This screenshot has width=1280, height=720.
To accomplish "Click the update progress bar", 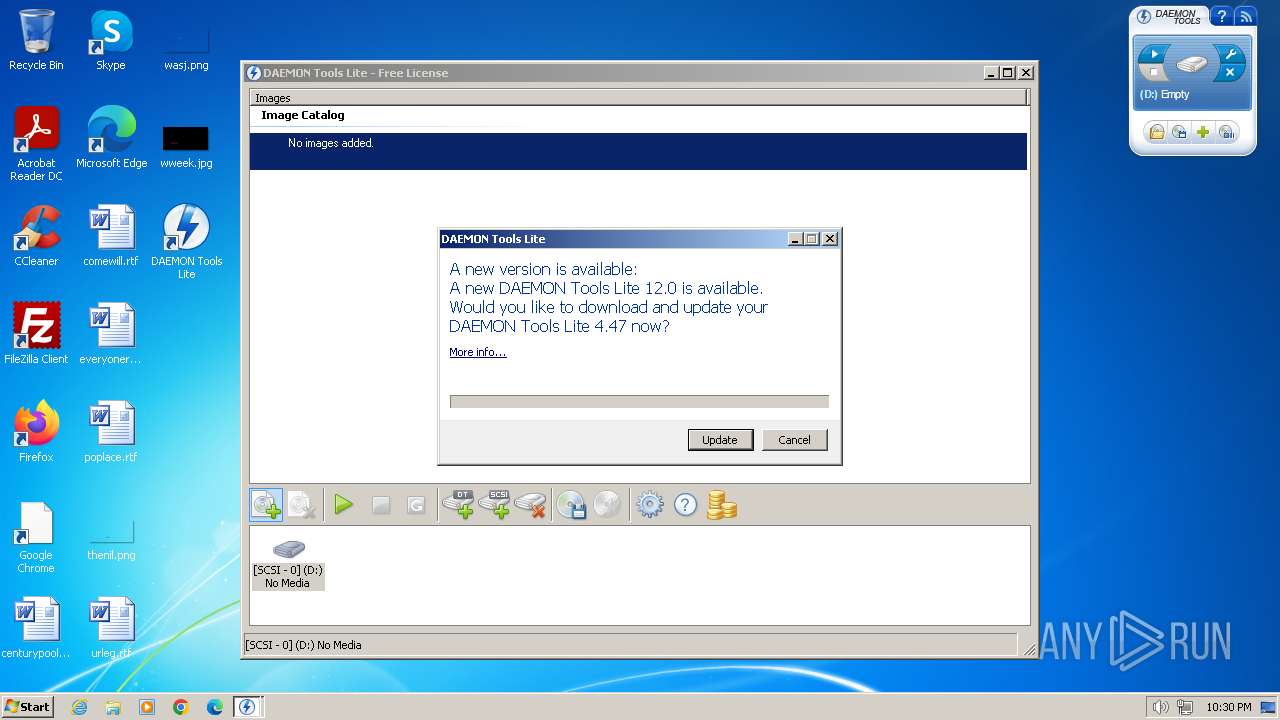I will [639, 401].
